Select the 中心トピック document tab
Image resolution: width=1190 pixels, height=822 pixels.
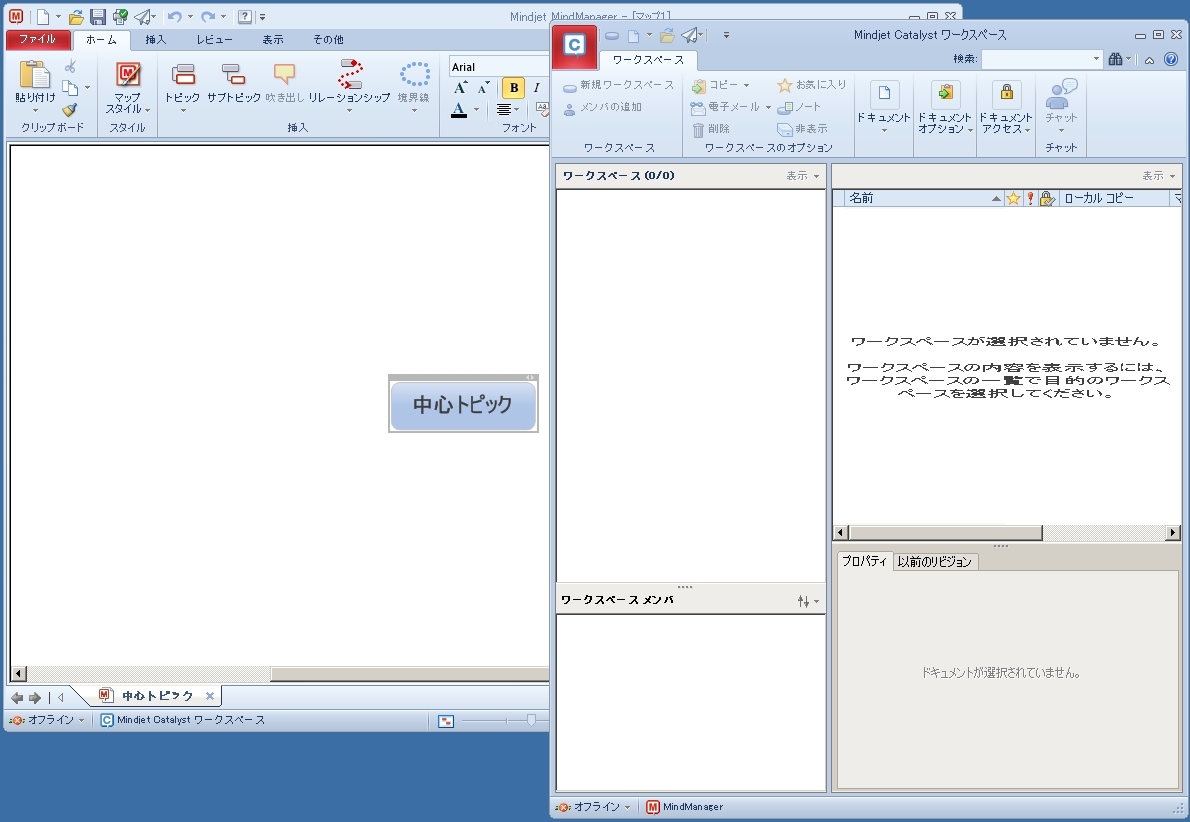pos(157,696)
